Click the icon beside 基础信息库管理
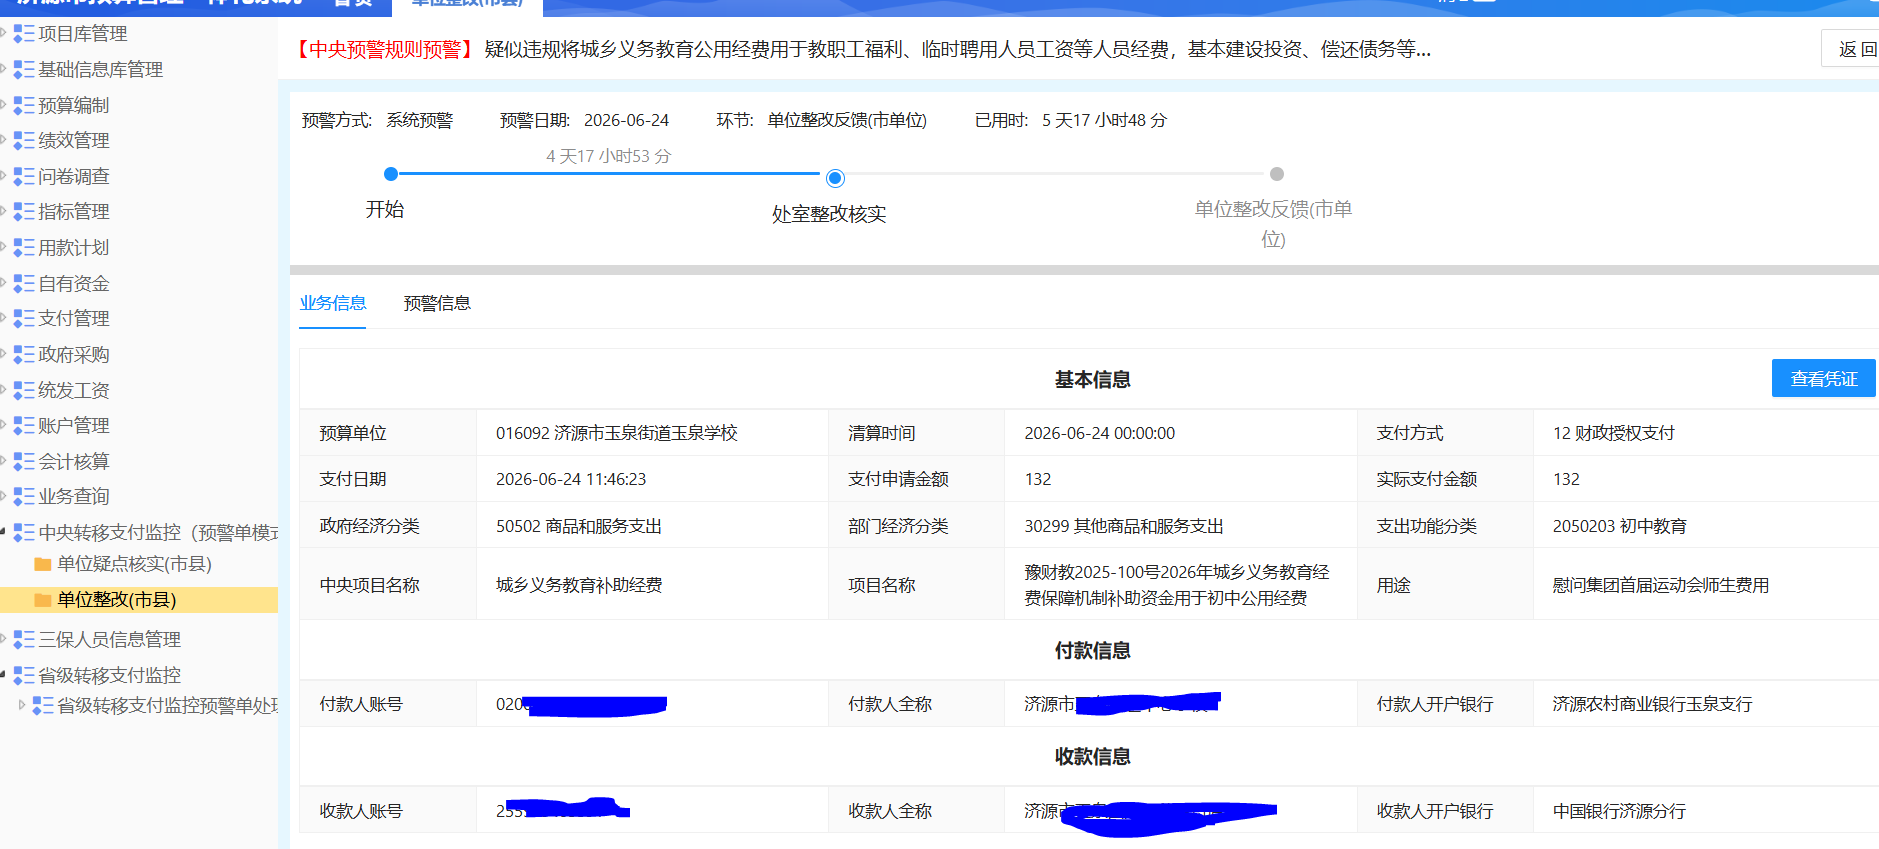Image resolution: width=1879 pixels, height=849 pixels. [x=24, y=70]
